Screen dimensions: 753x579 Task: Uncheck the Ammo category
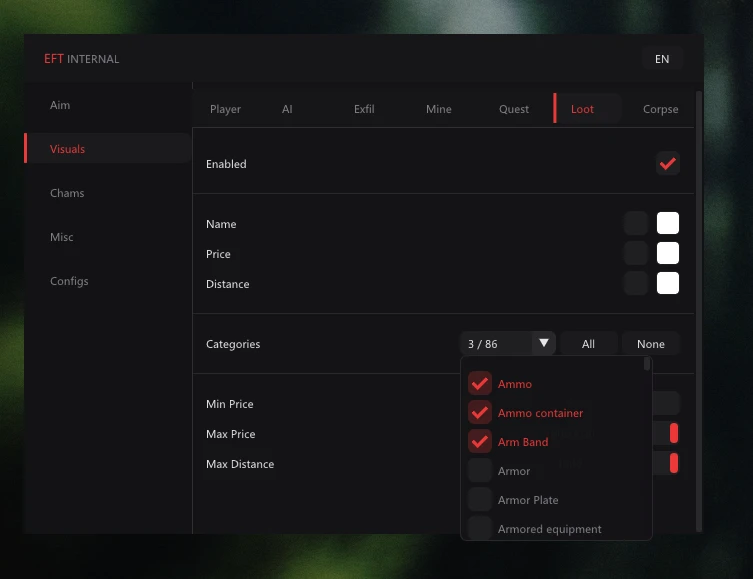[x=480, y=384]
